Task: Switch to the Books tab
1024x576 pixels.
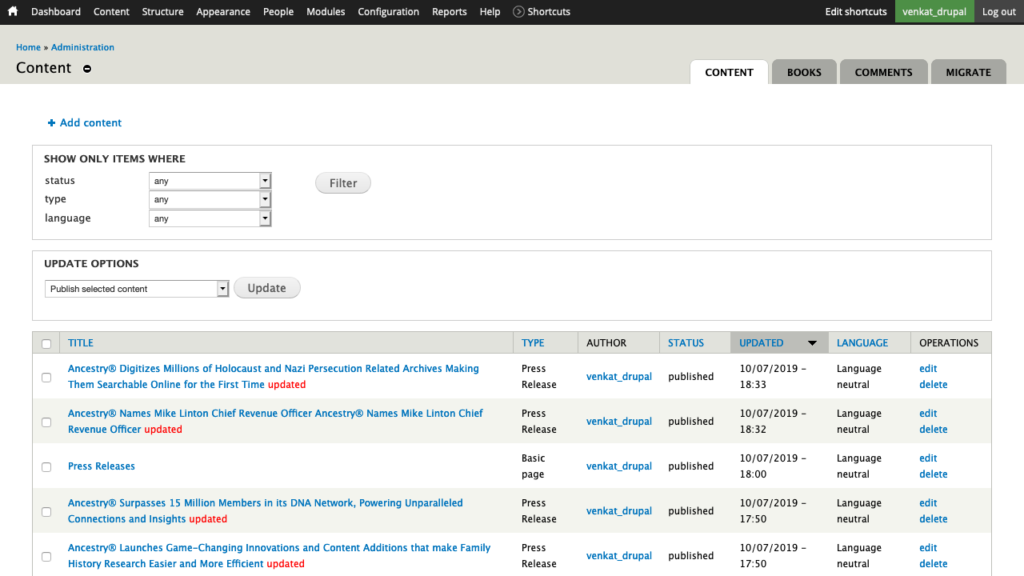Action: (x=804, y=72)
